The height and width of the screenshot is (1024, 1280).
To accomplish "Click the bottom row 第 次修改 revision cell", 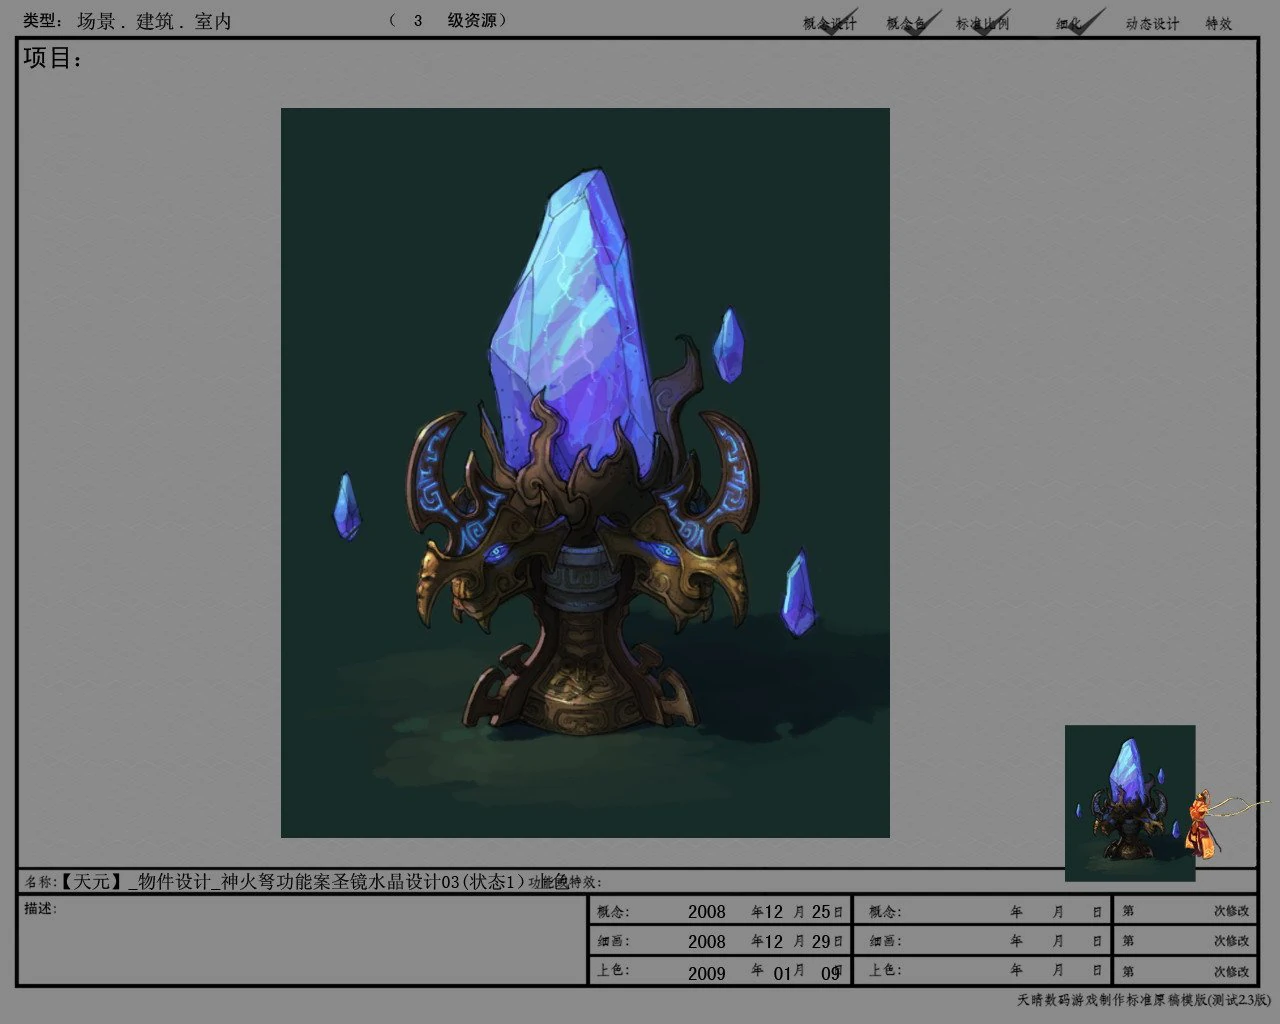I will (1185, 971).
